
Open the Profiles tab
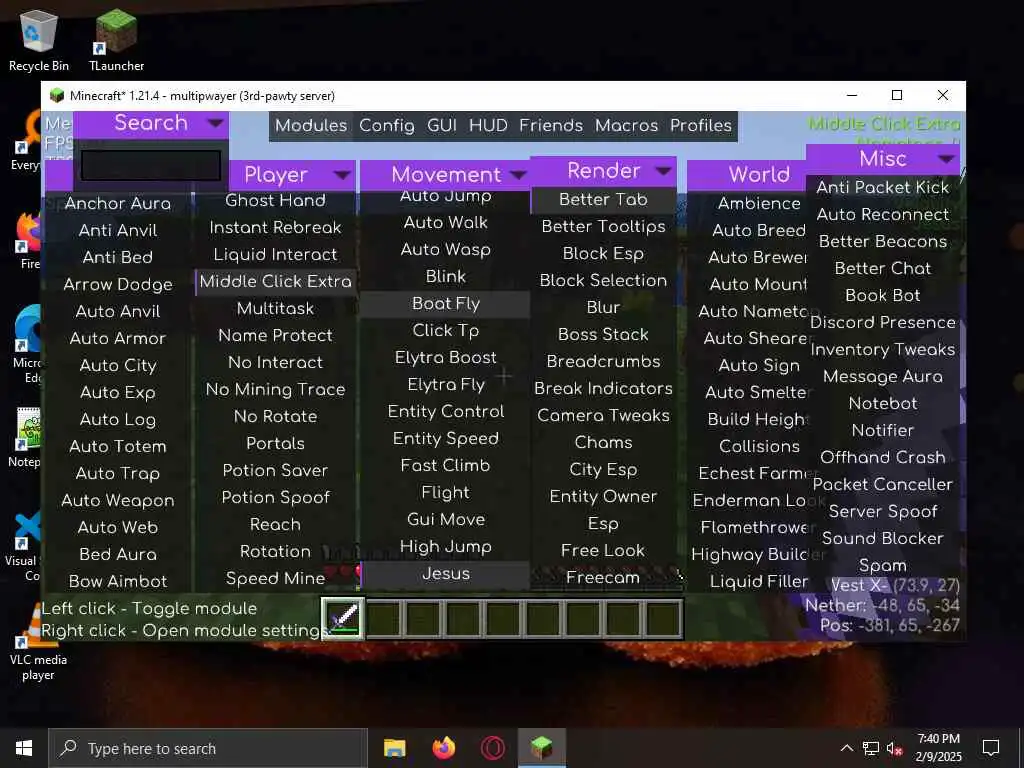701,125
